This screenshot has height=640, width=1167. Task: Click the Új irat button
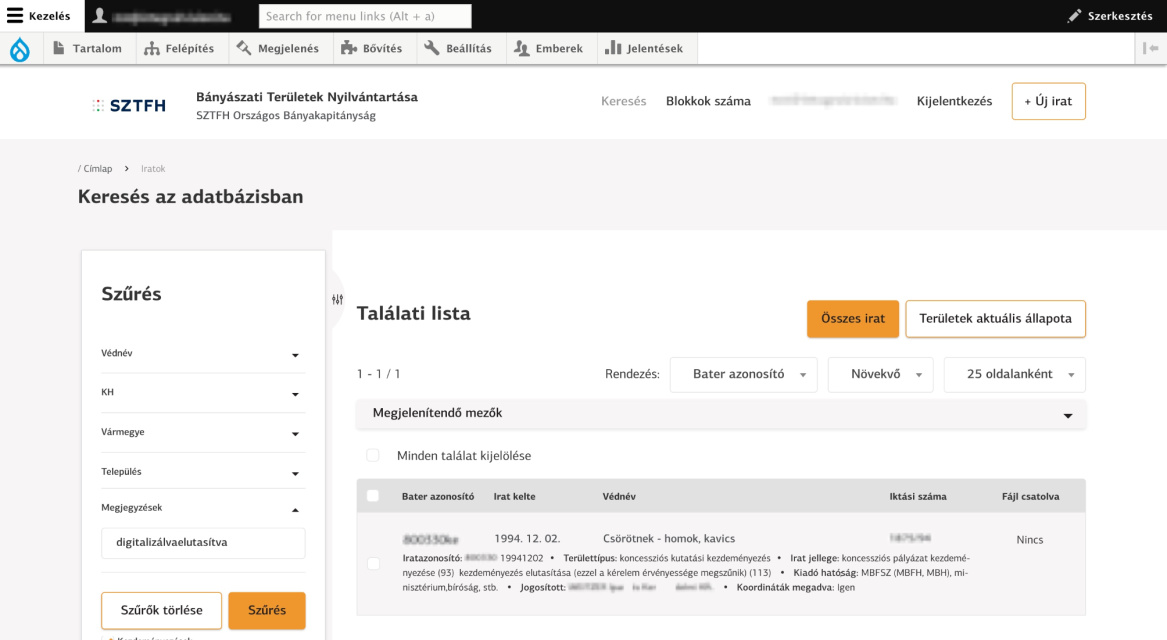[1048, 101]
